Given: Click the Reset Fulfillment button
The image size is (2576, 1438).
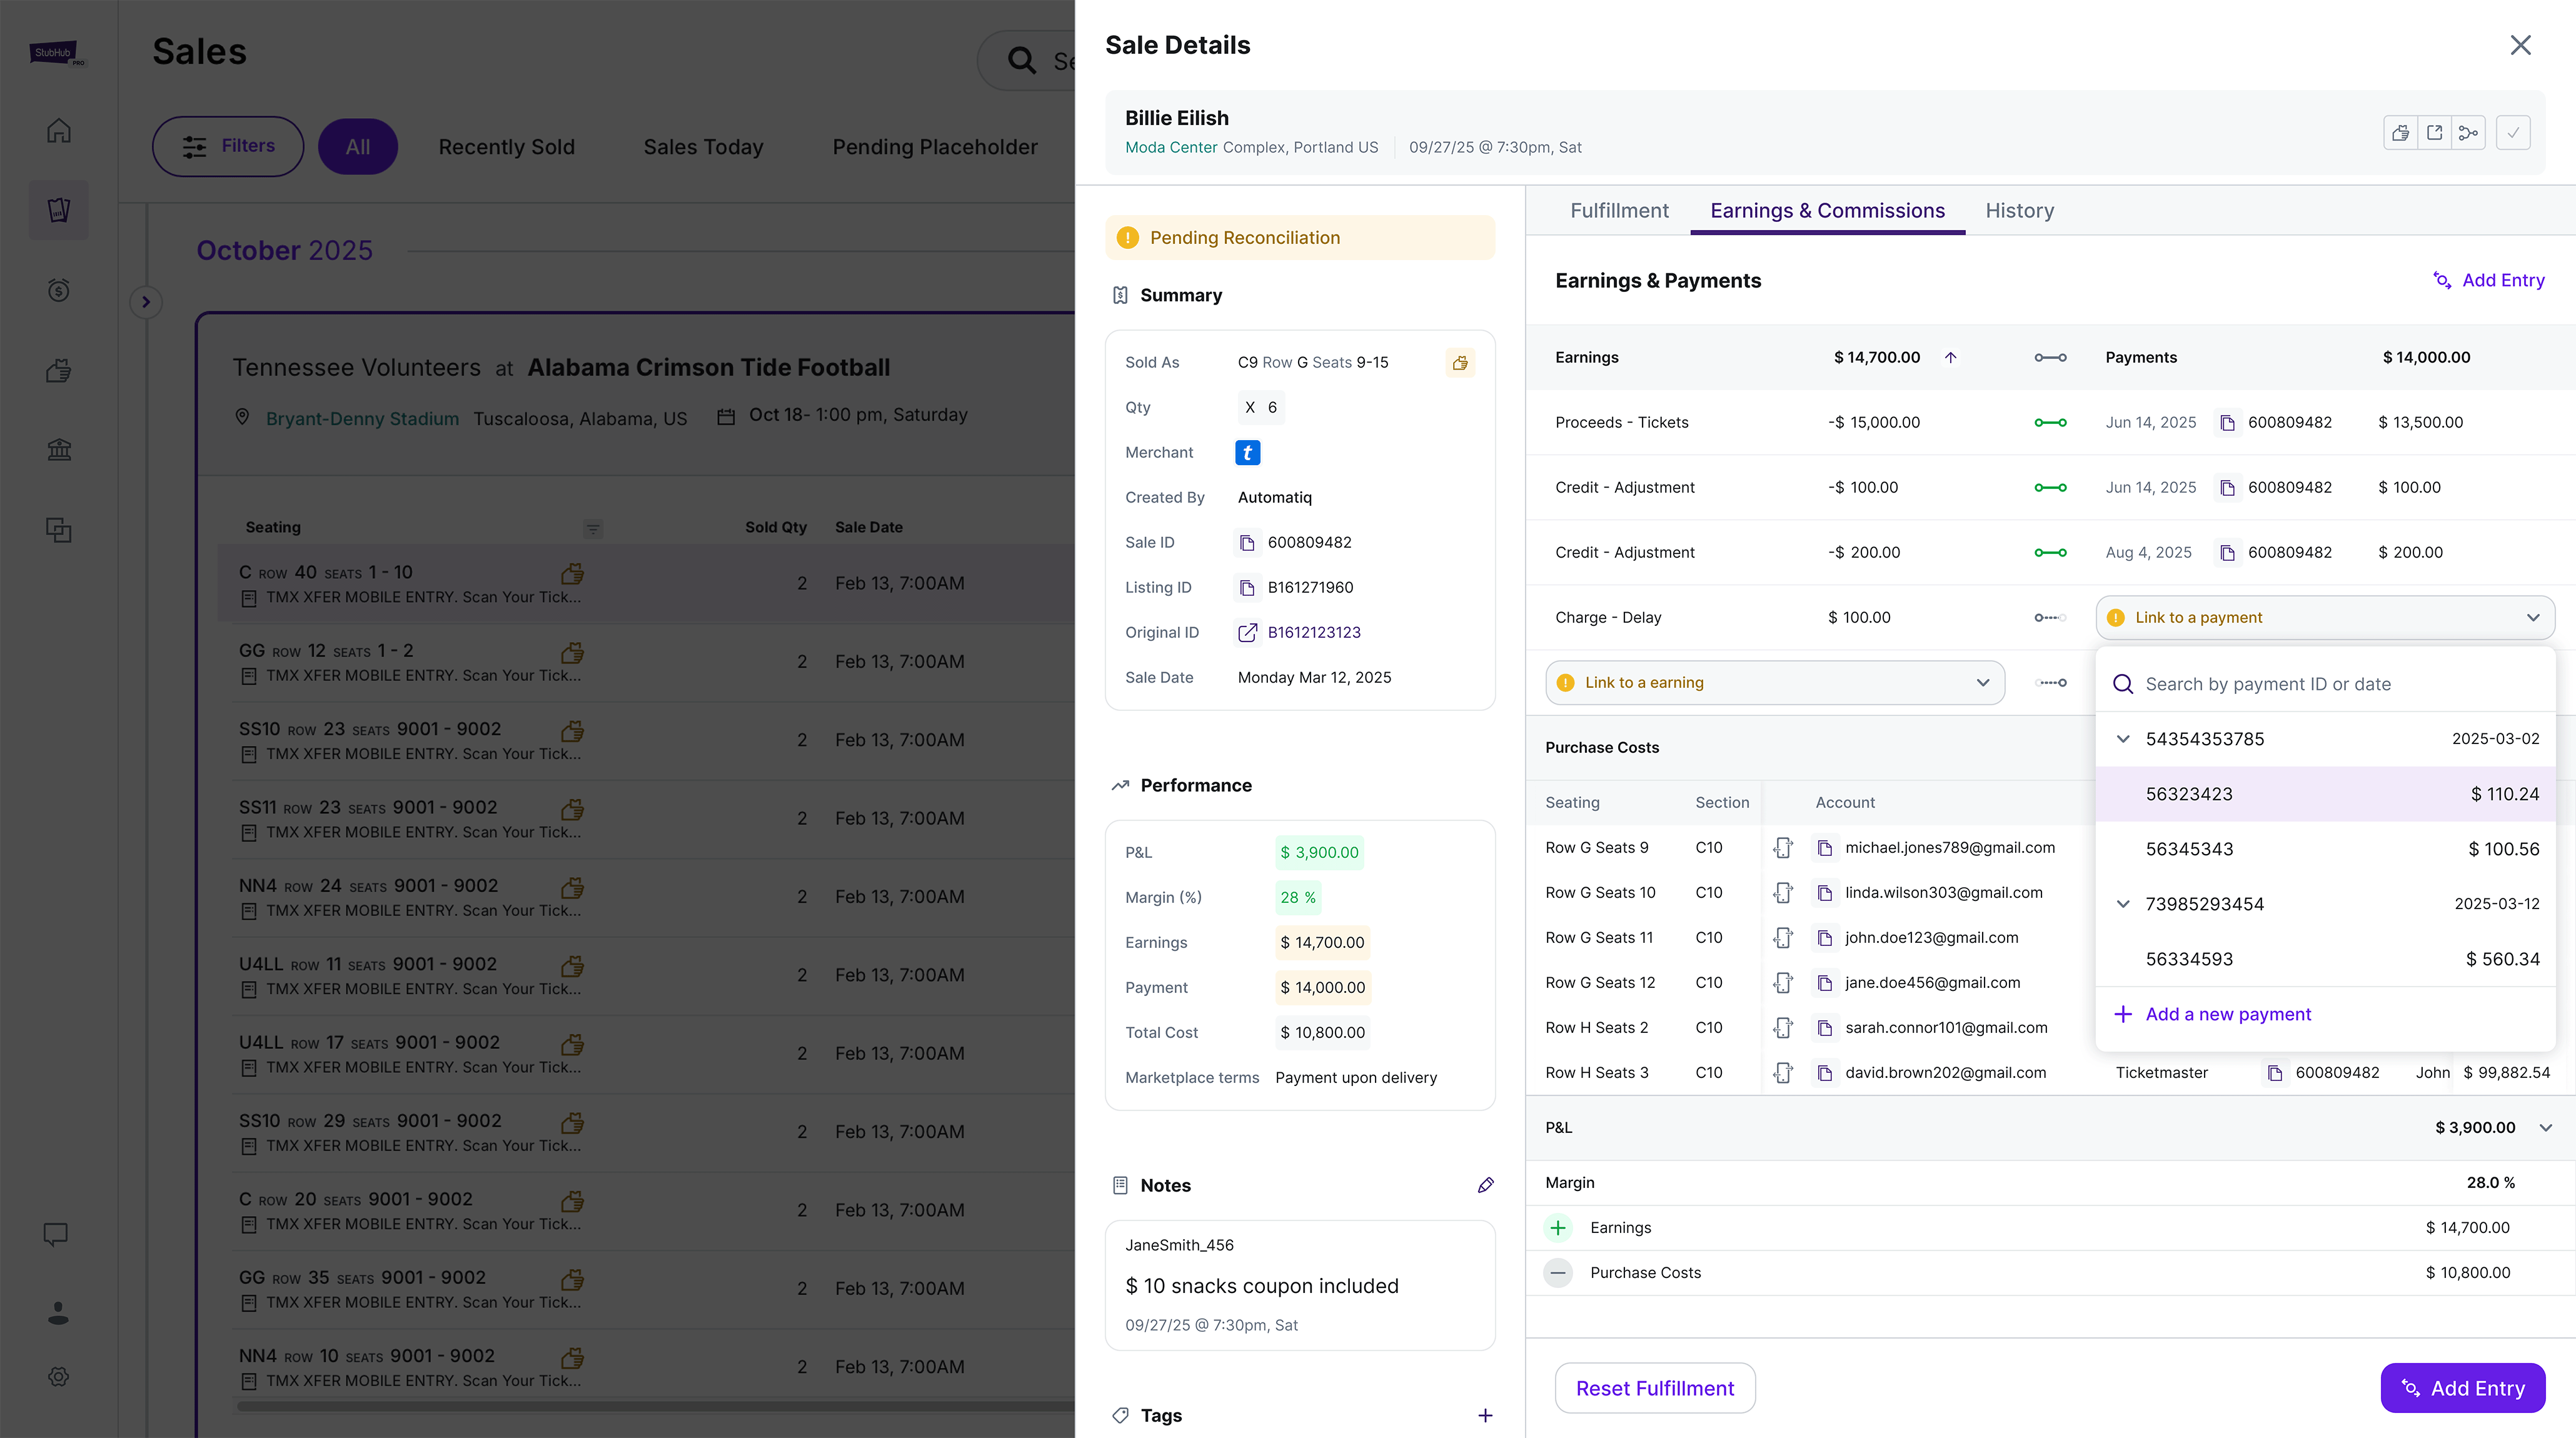Looking at the screenshot, I should 1654,1388.
